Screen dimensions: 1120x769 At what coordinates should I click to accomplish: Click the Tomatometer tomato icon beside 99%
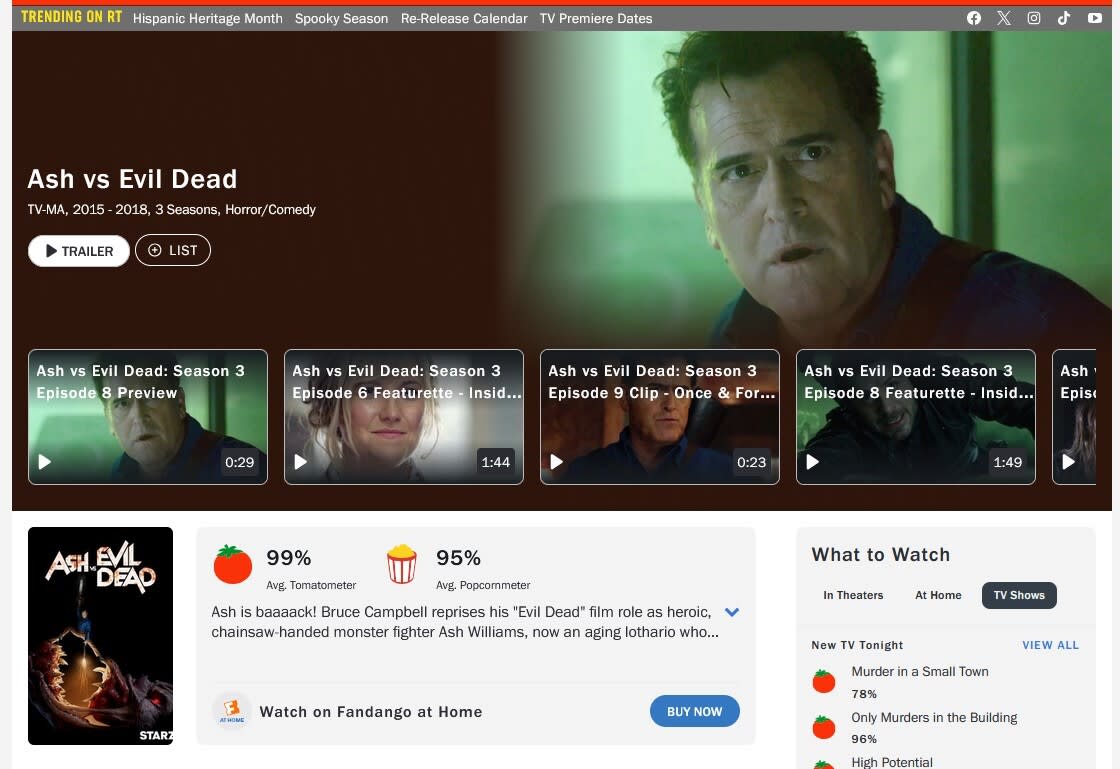(x=233, y=564)
